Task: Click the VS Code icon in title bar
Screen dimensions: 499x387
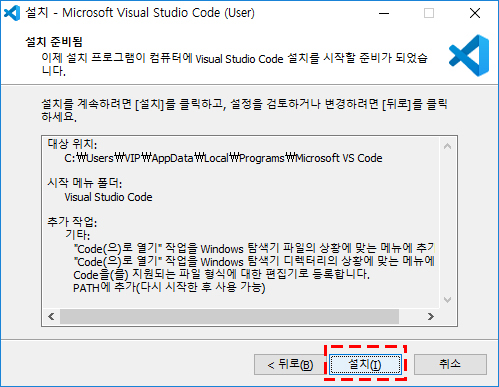Action: click(x=12, y=13)
